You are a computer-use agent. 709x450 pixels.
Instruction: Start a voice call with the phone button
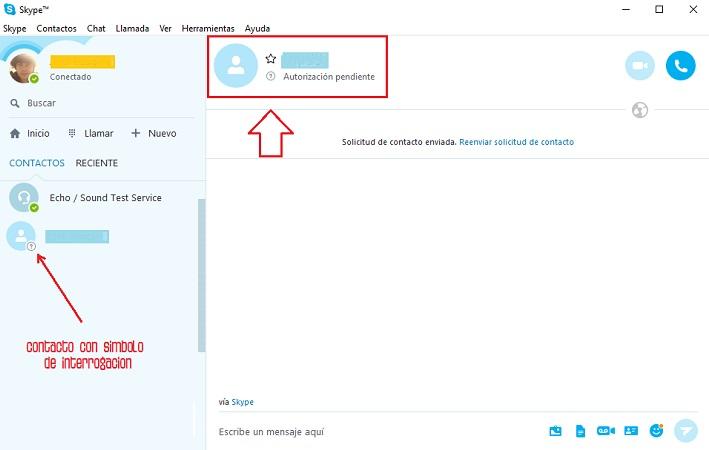(680, 66)
